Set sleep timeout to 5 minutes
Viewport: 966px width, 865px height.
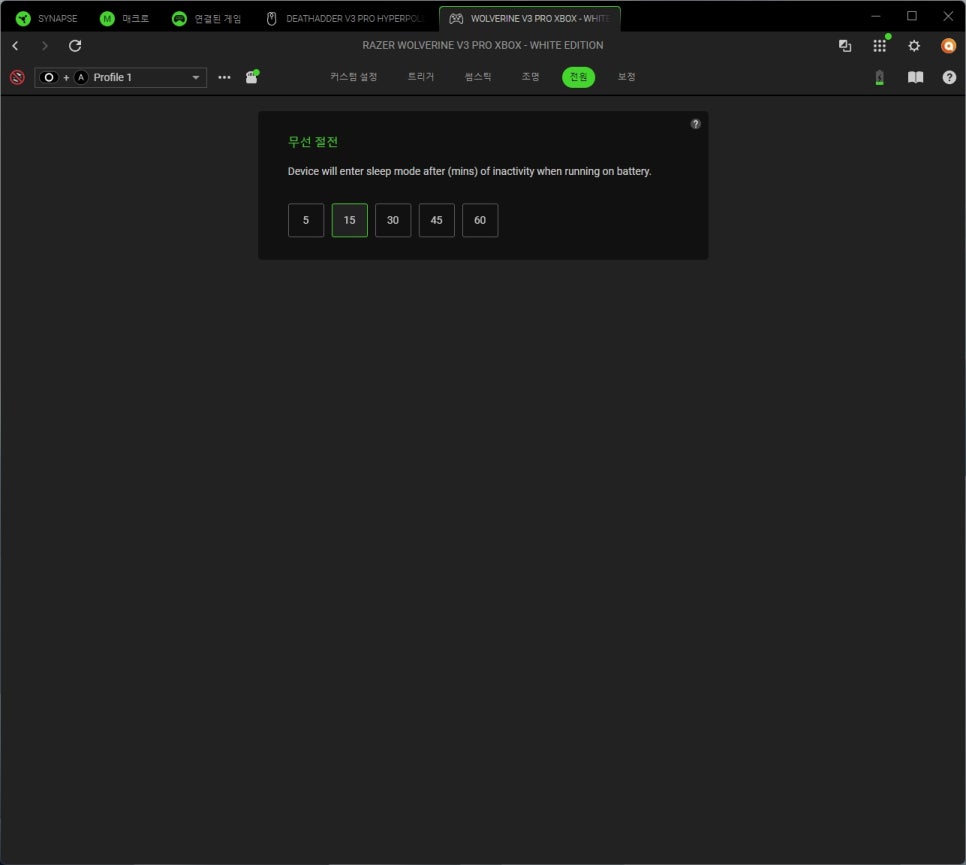click(x=306, y=220)
